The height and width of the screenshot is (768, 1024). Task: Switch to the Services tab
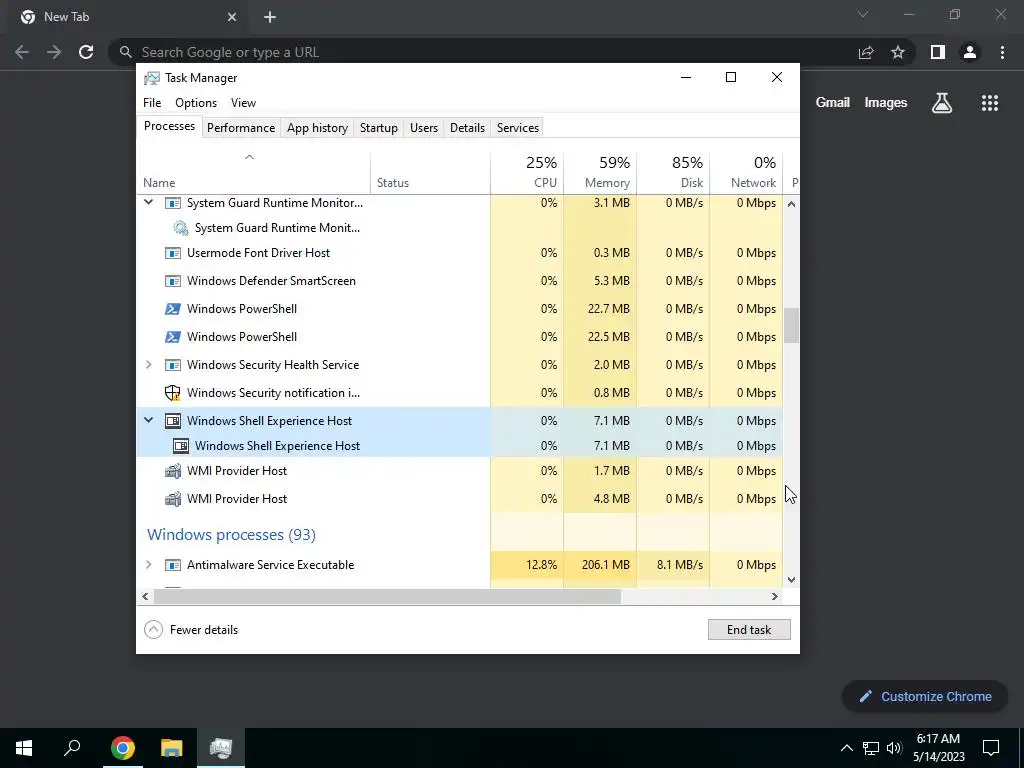click(x=518, y=128)
